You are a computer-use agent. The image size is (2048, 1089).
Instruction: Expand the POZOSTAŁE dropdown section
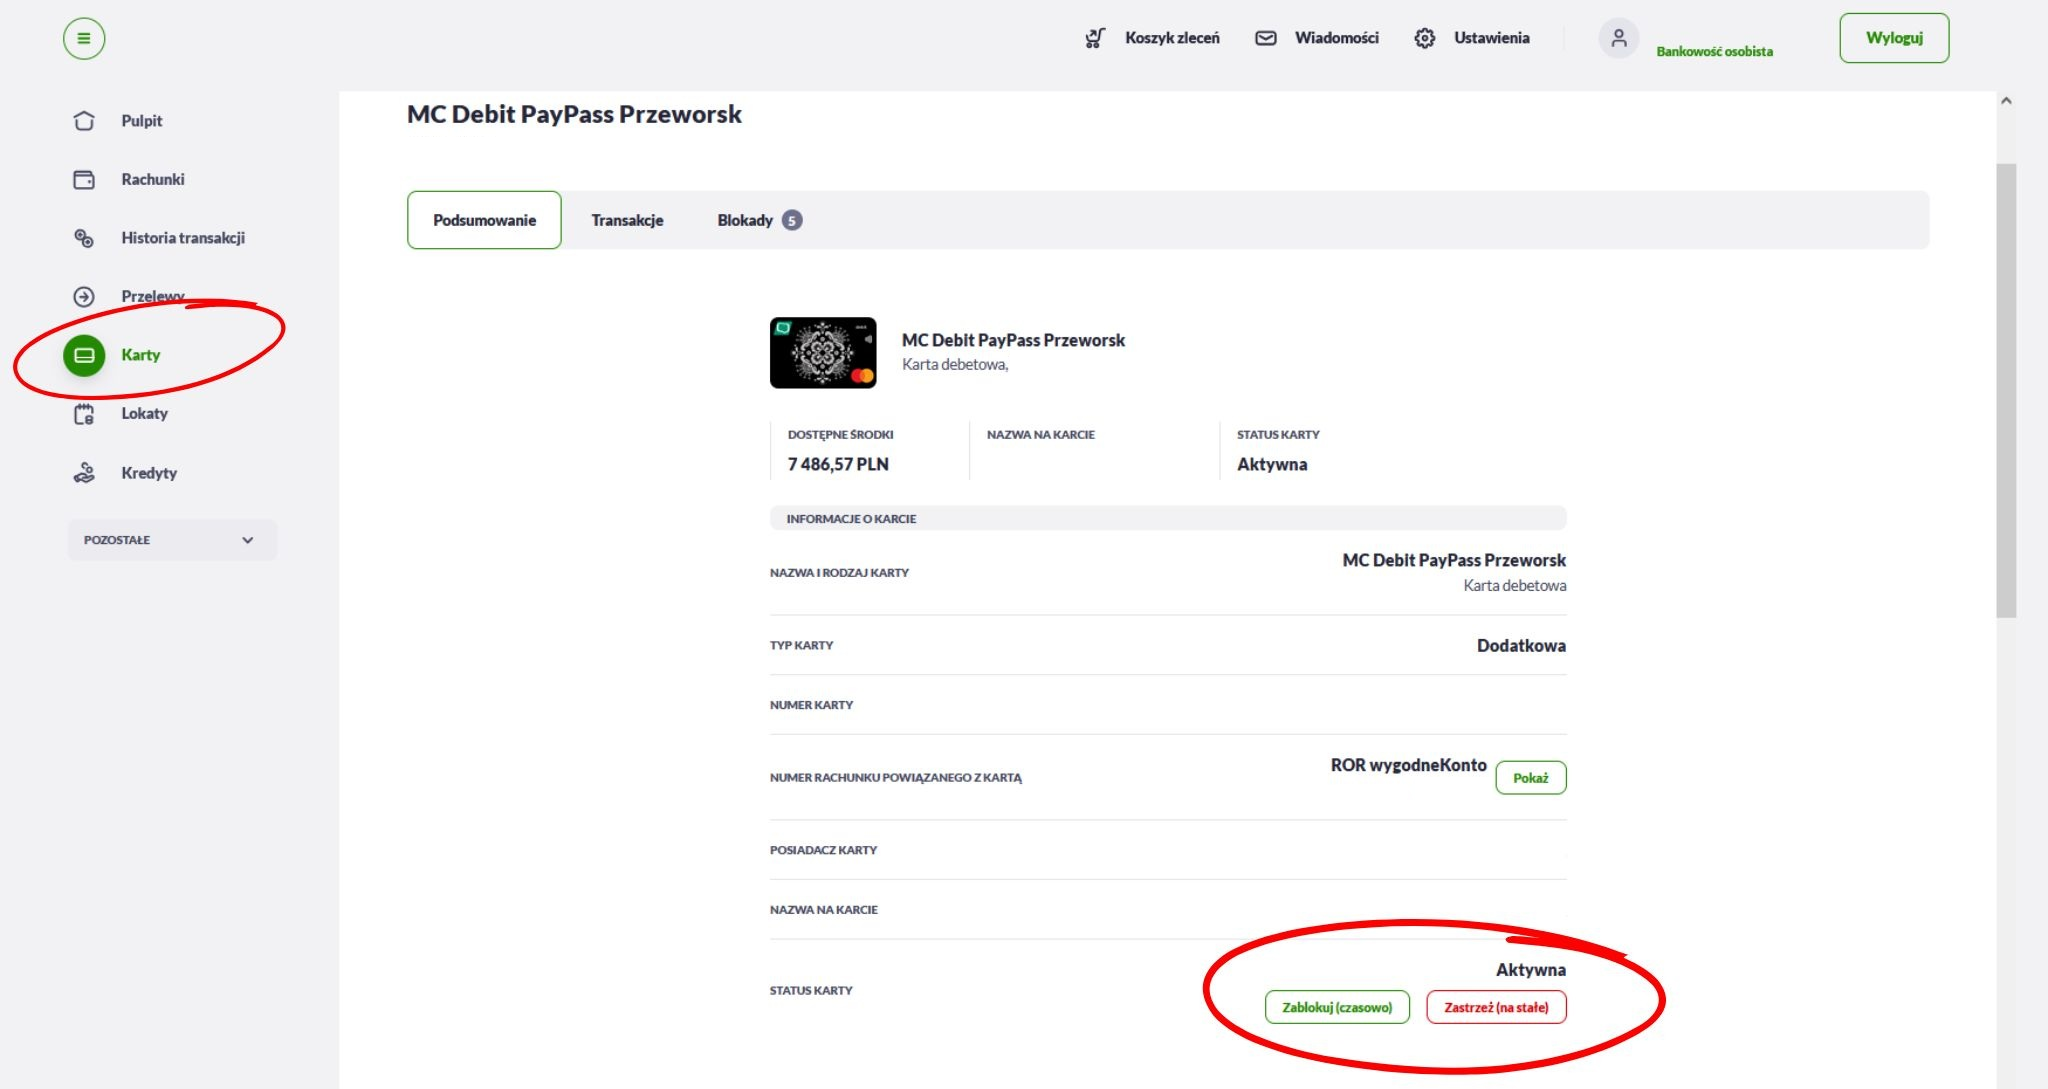(x=172, y=540)
